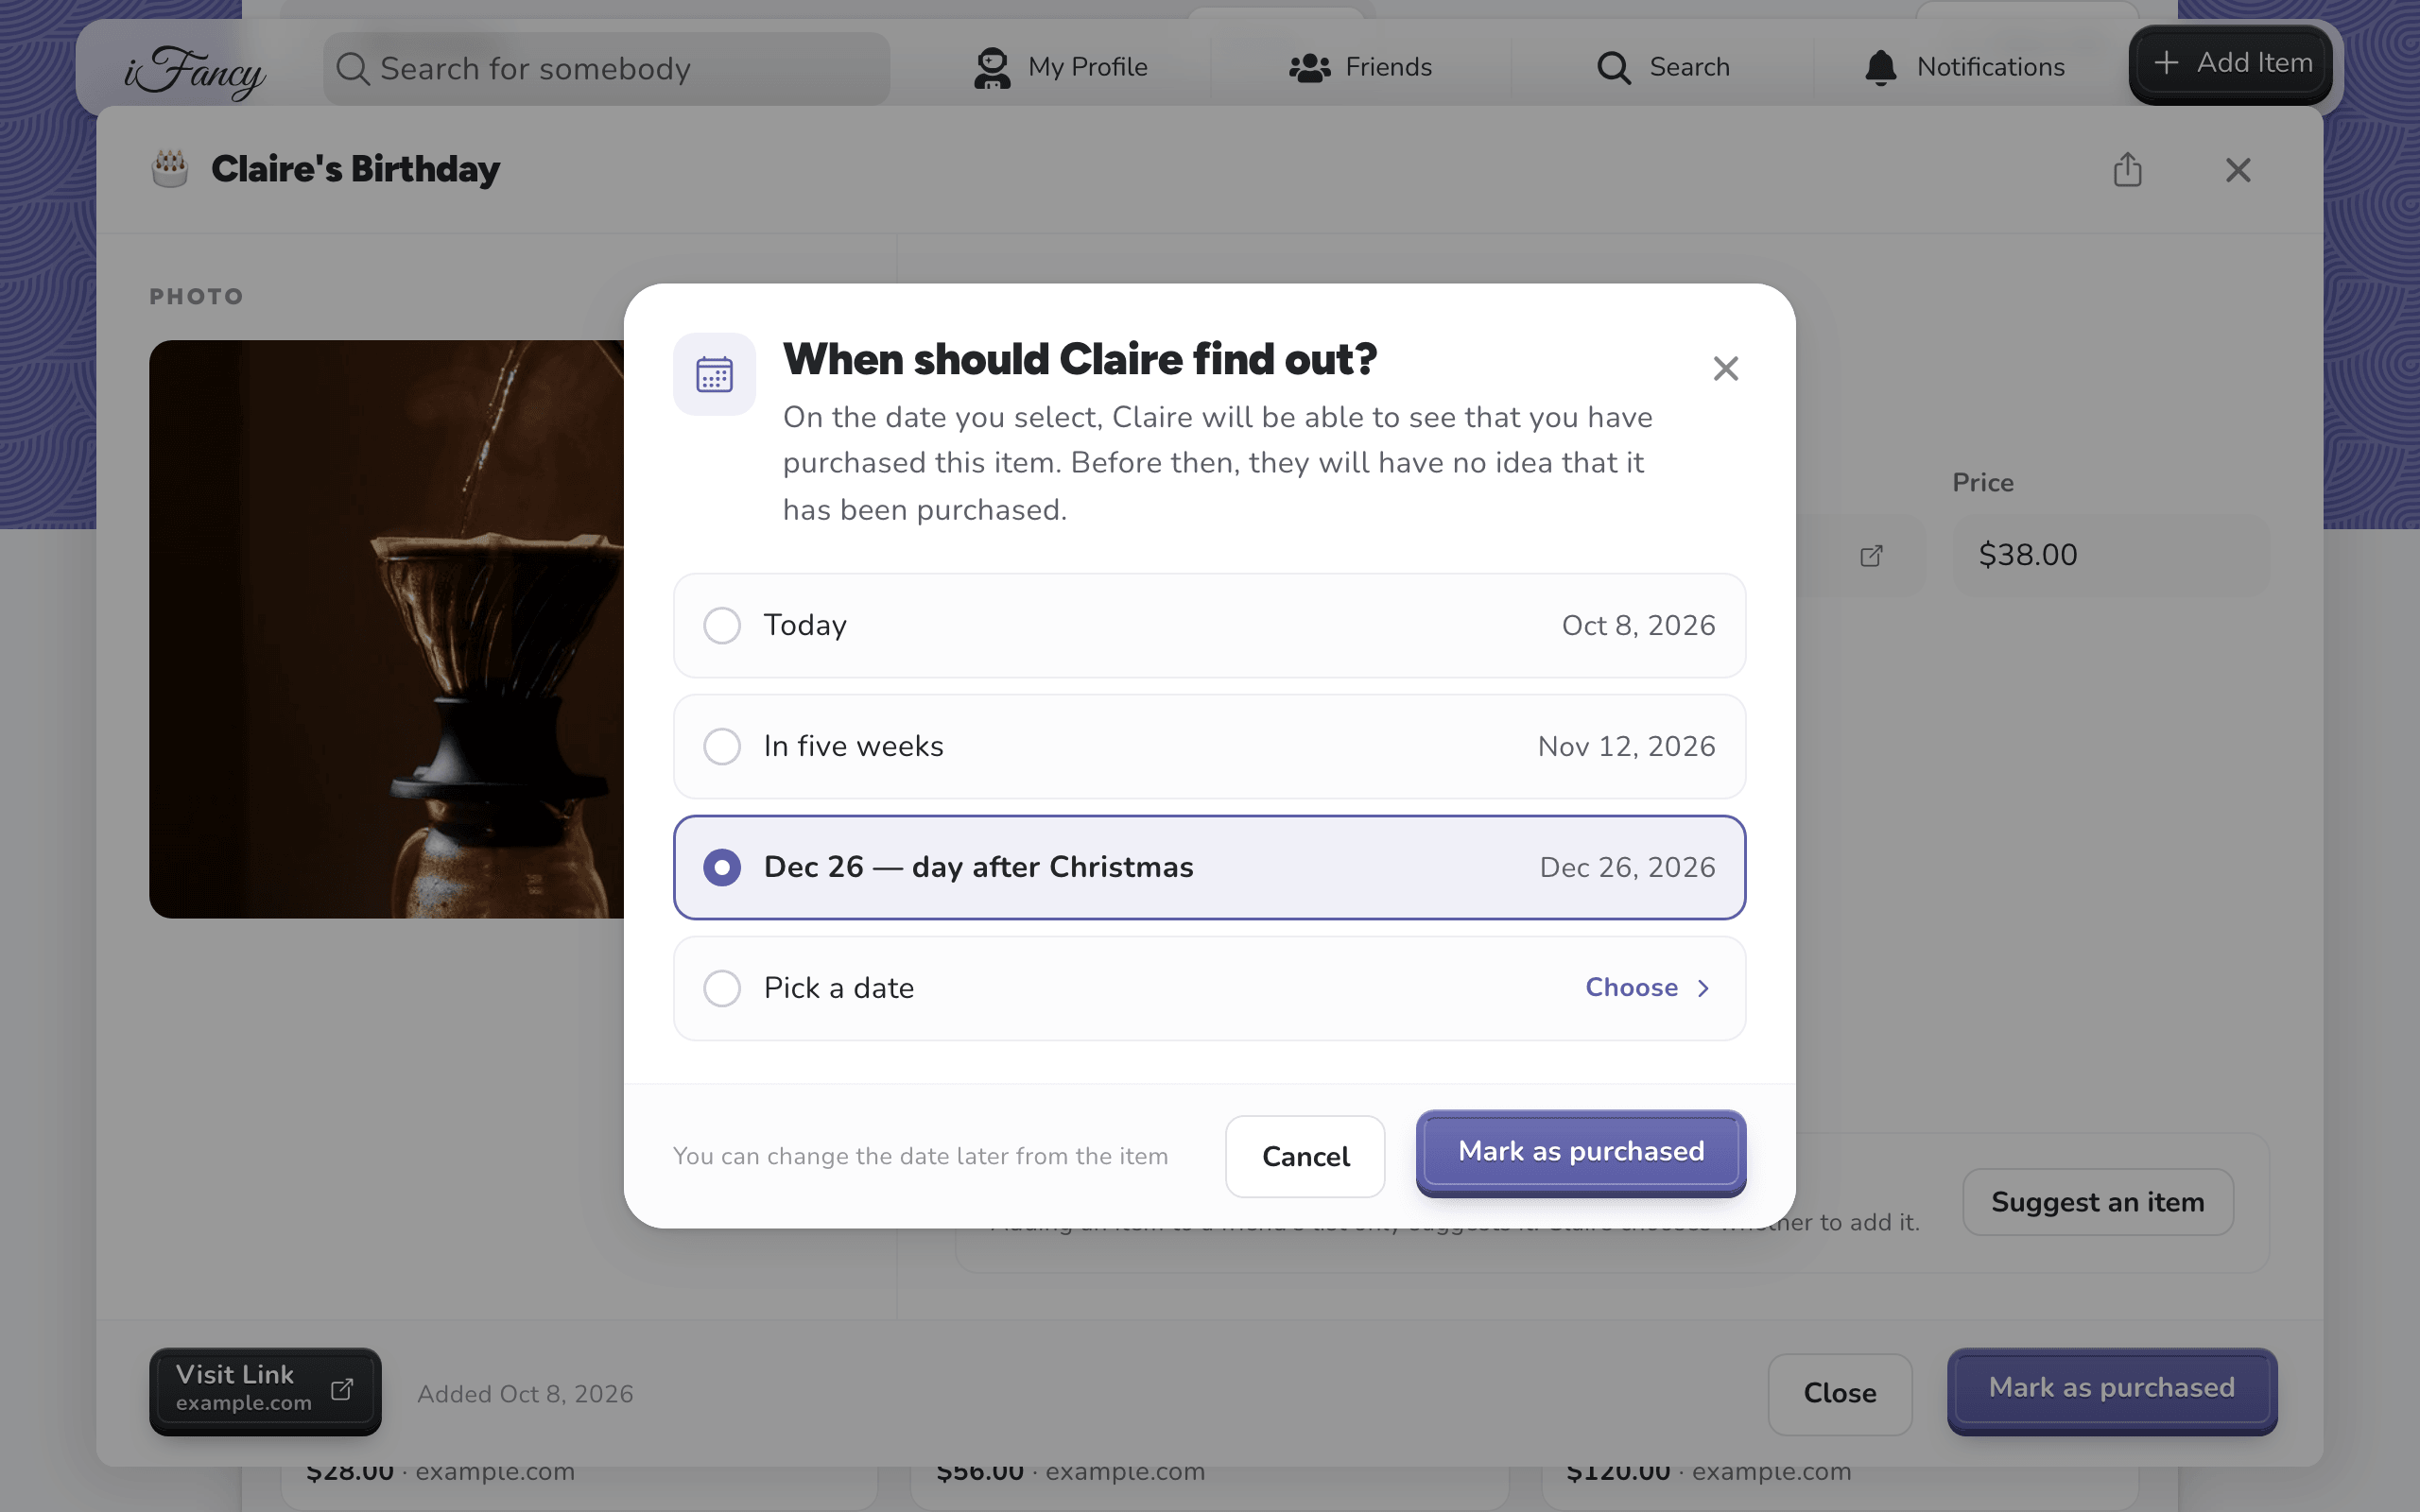Open the external link icon beside the price

(x=1871, y=556)
